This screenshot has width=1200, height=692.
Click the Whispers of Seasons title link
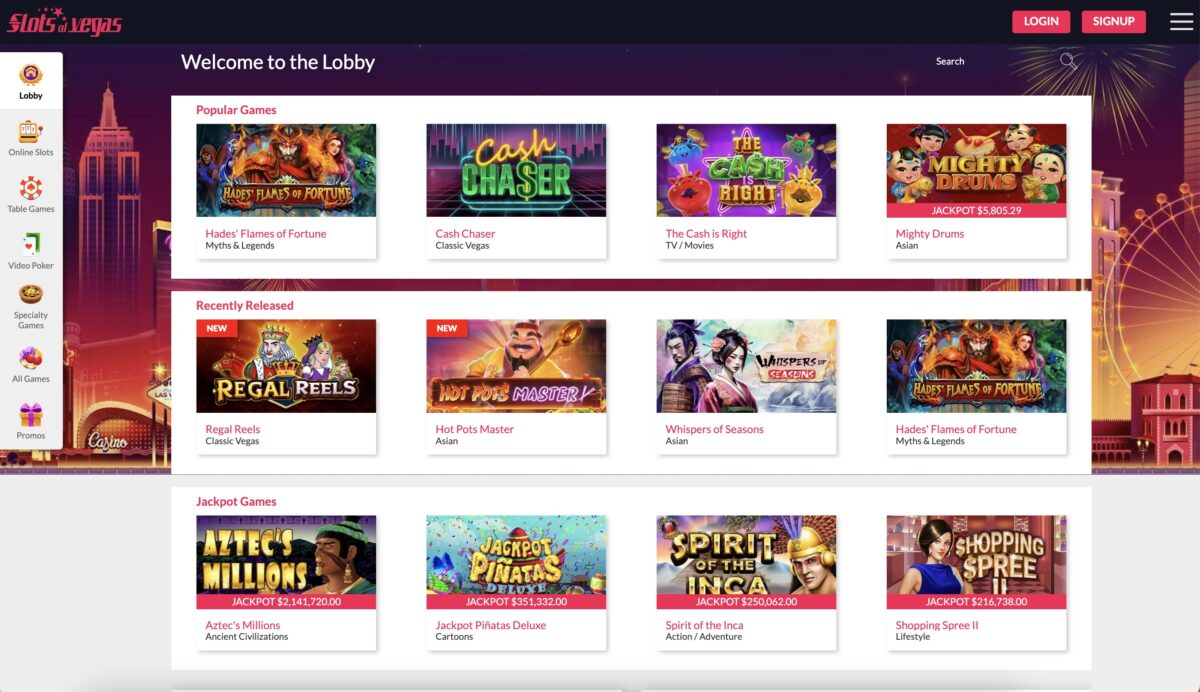[714, 430]
